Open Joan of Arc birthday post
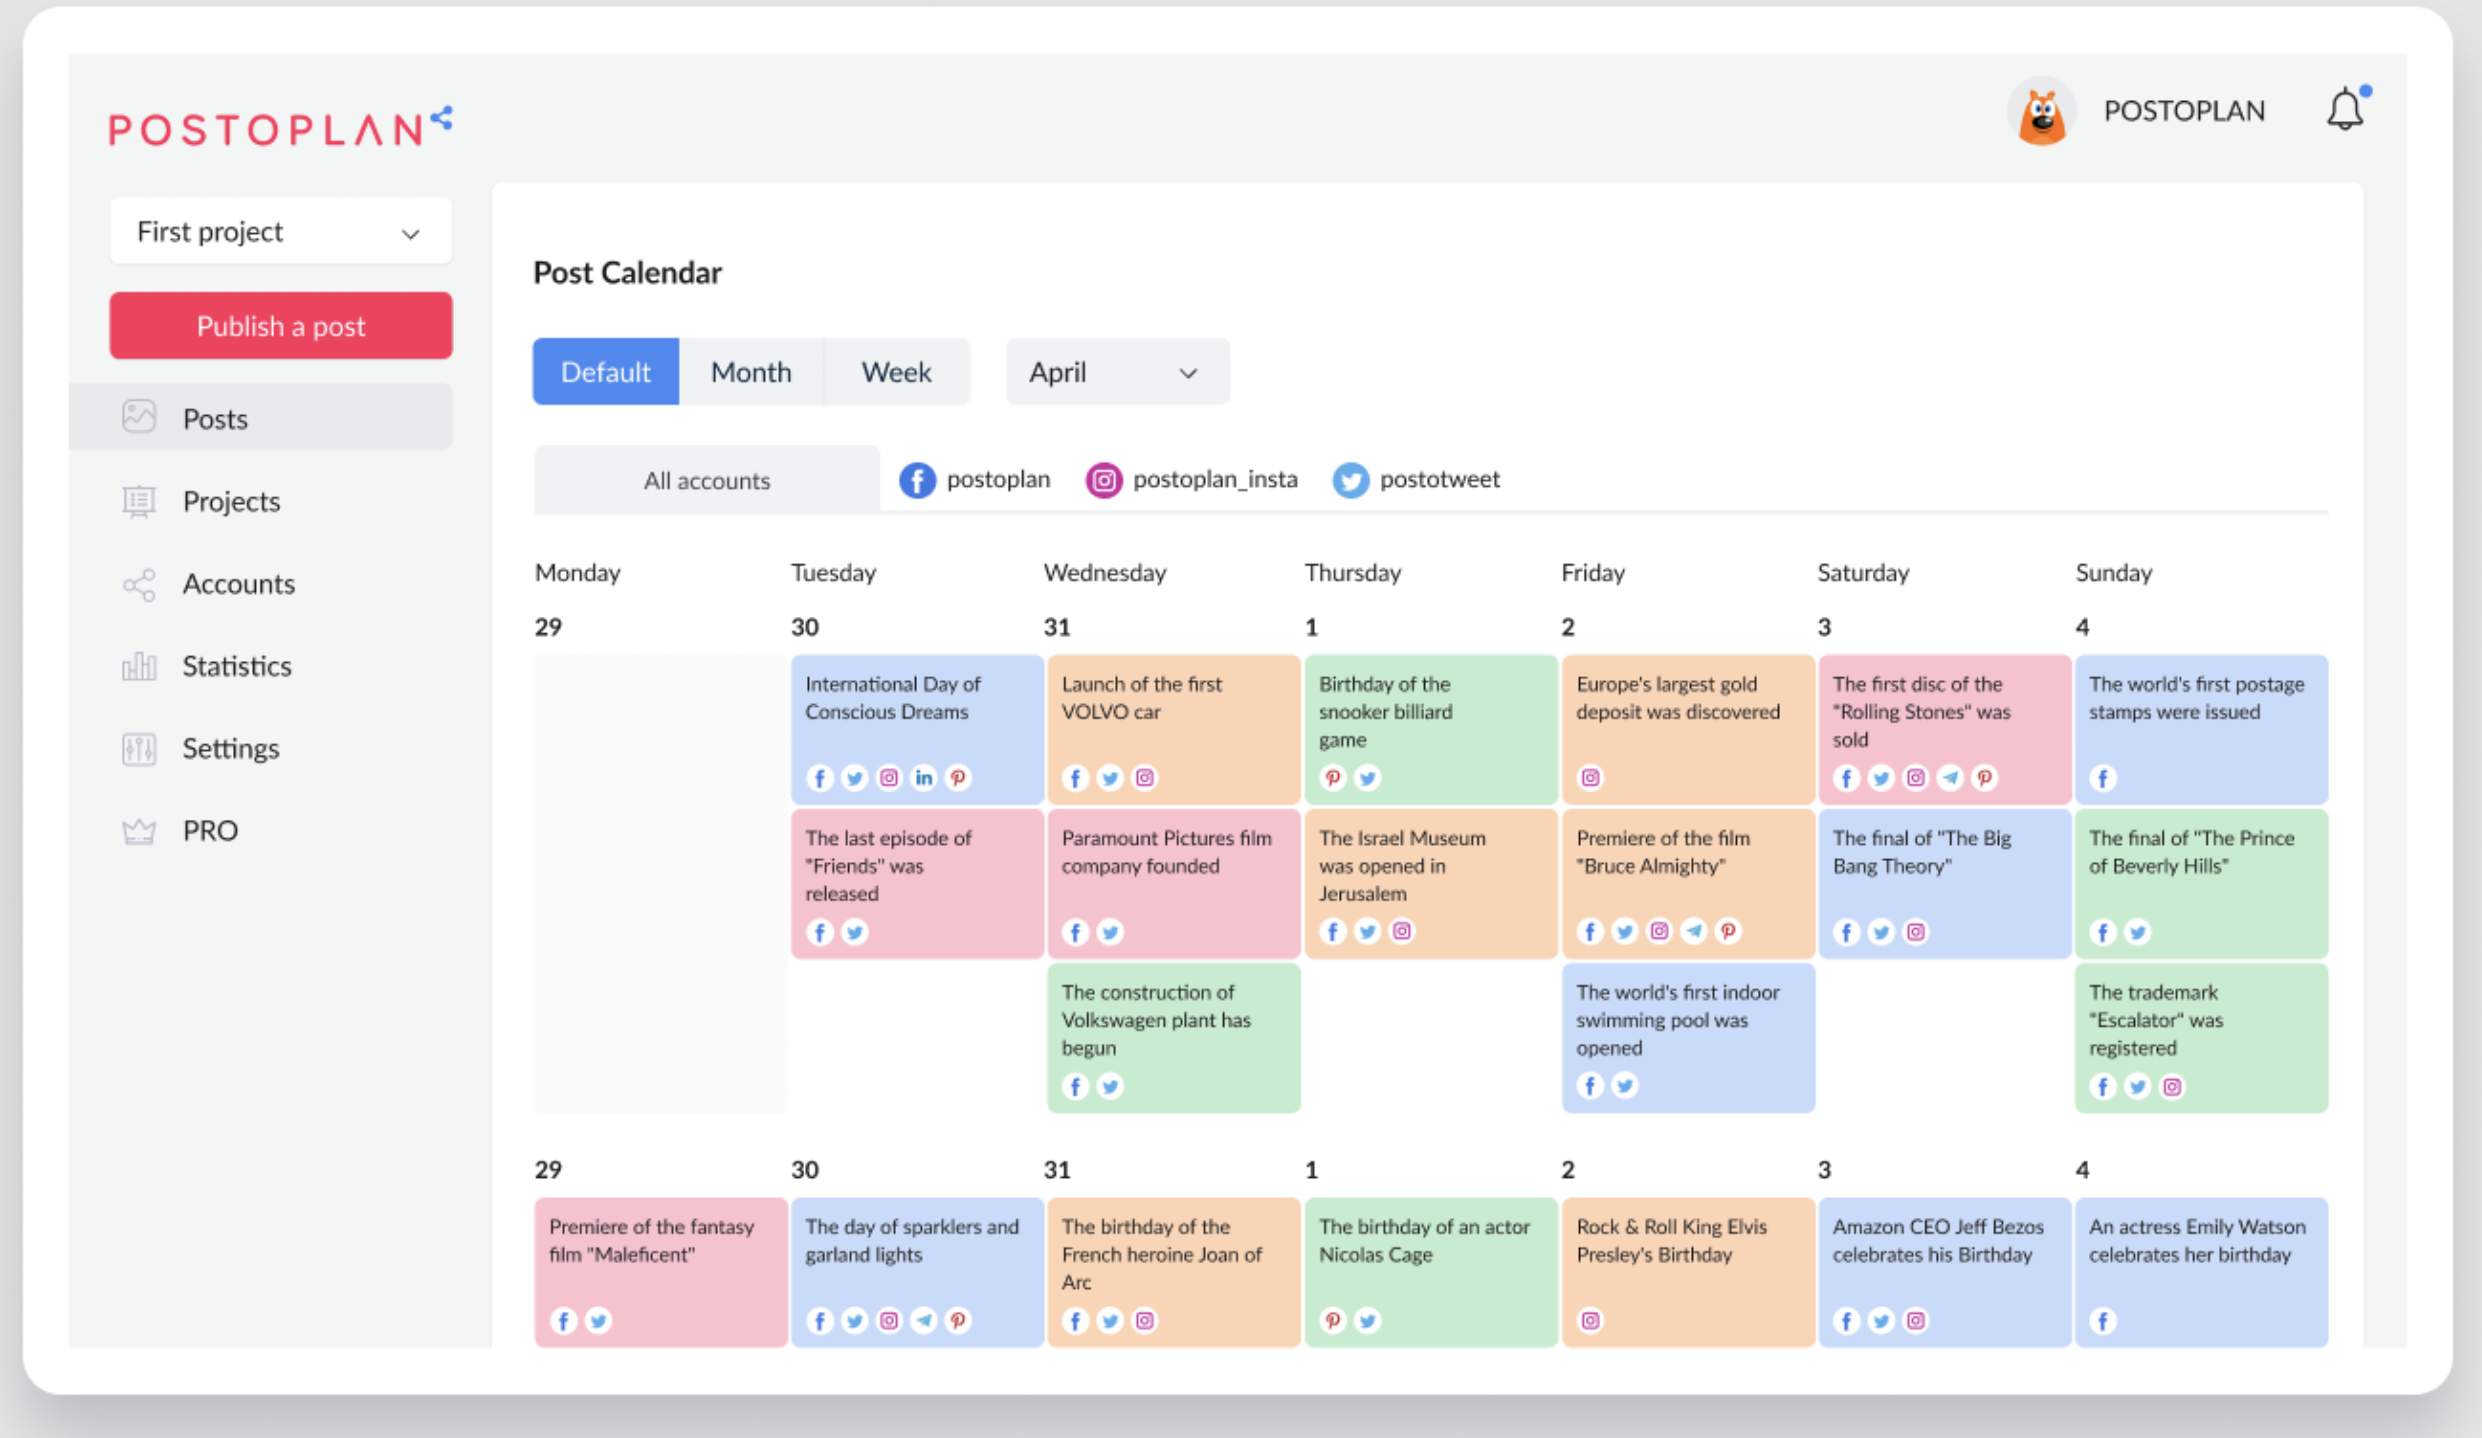This screenshot has height=1438, width=2482. click(x=1174, y=1272)
